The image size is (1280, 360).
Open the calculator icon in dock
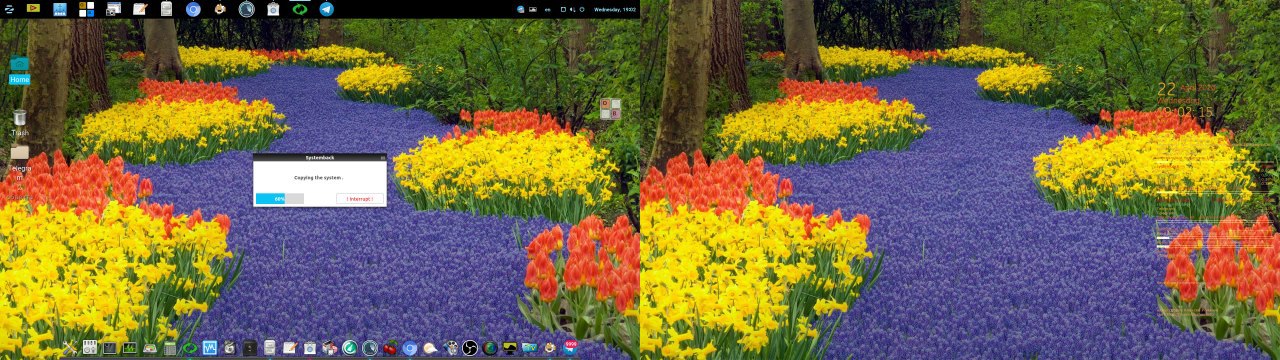tap(170, 347)
